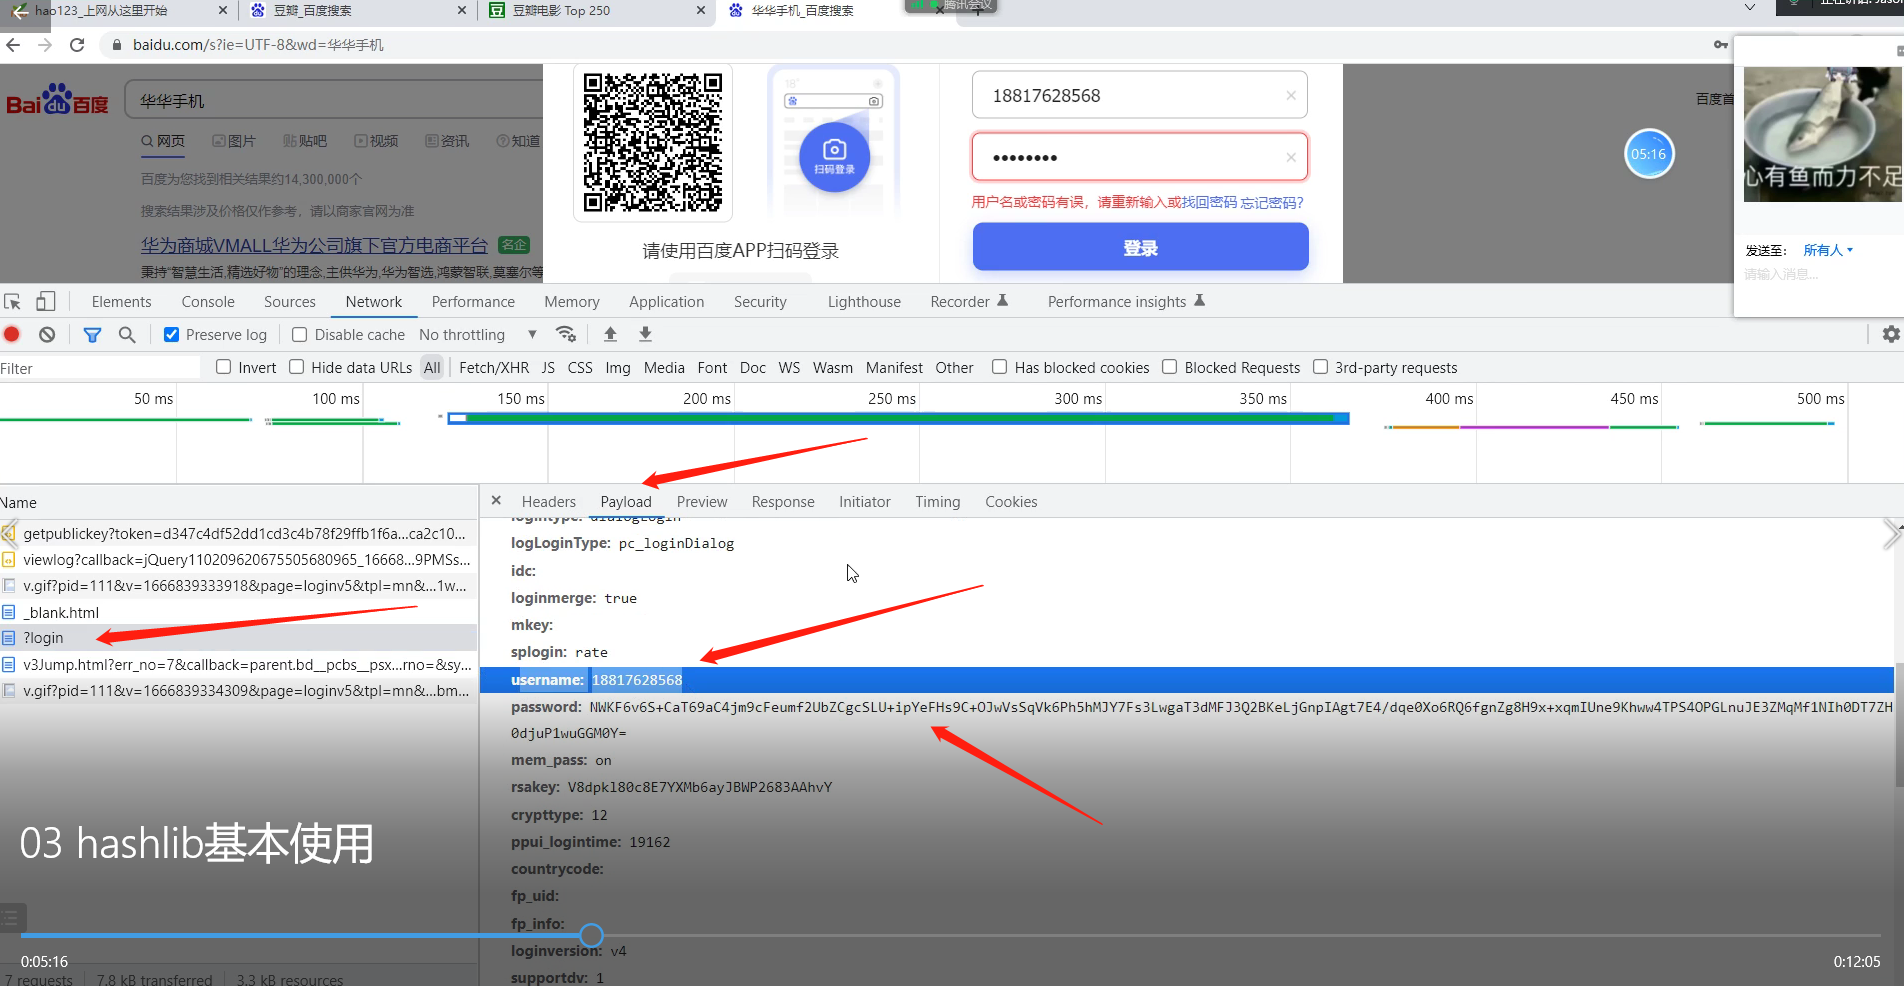Click the blue 登录 login button
Image resolution: width=1904 pixels, height=986 pixels.
point(1140,247)
